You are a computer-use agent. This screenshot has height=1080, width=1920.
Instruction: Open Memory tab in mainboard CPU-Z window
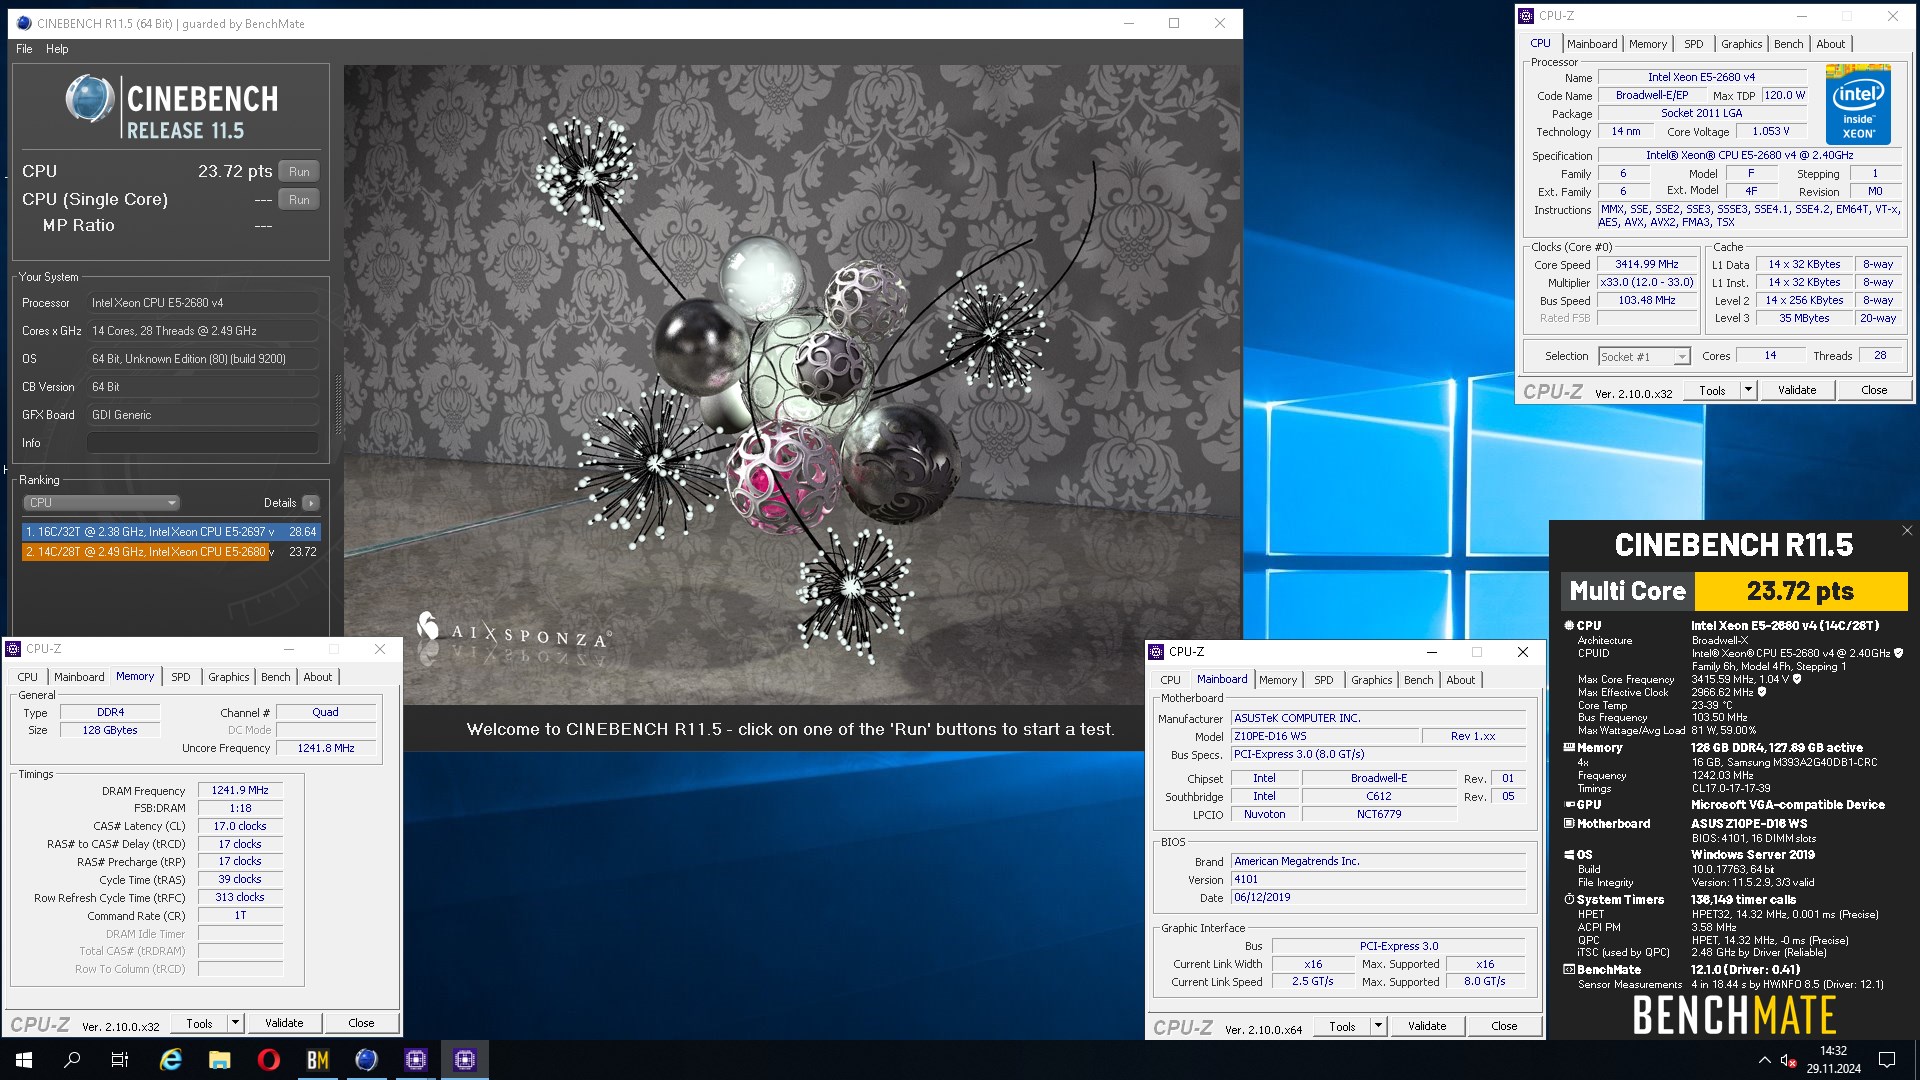(x=1278, y=680)
